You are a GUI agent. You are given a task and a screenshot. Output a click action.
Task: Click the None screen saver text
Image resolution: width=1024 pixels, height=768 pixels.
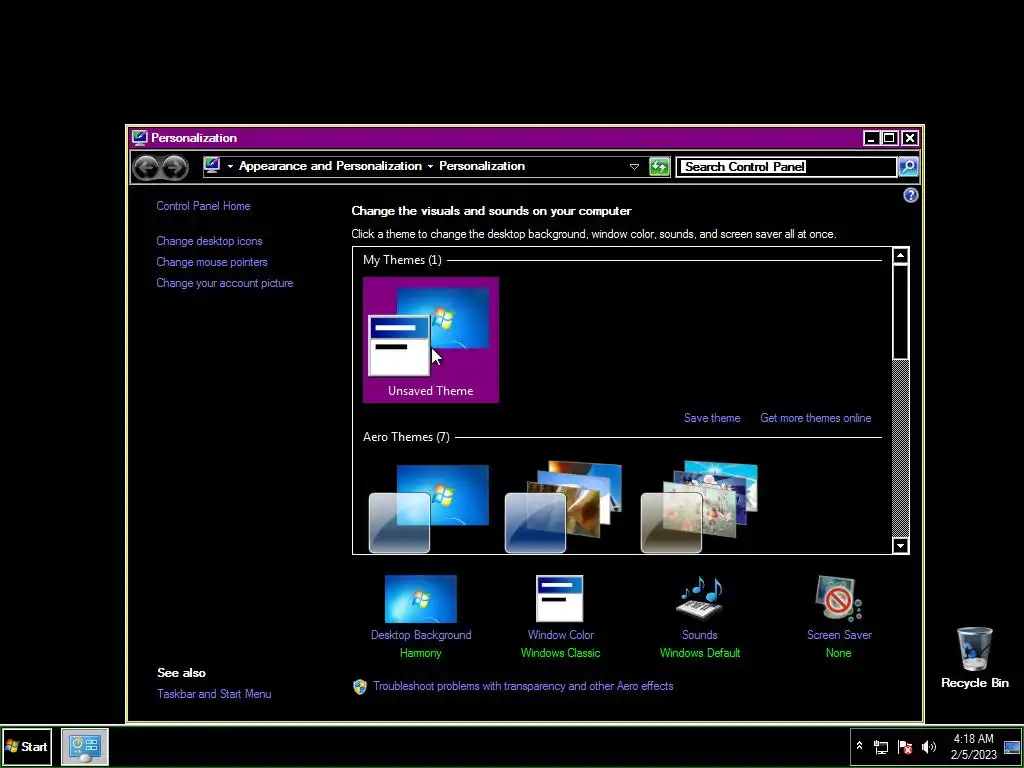click(839, 653)
